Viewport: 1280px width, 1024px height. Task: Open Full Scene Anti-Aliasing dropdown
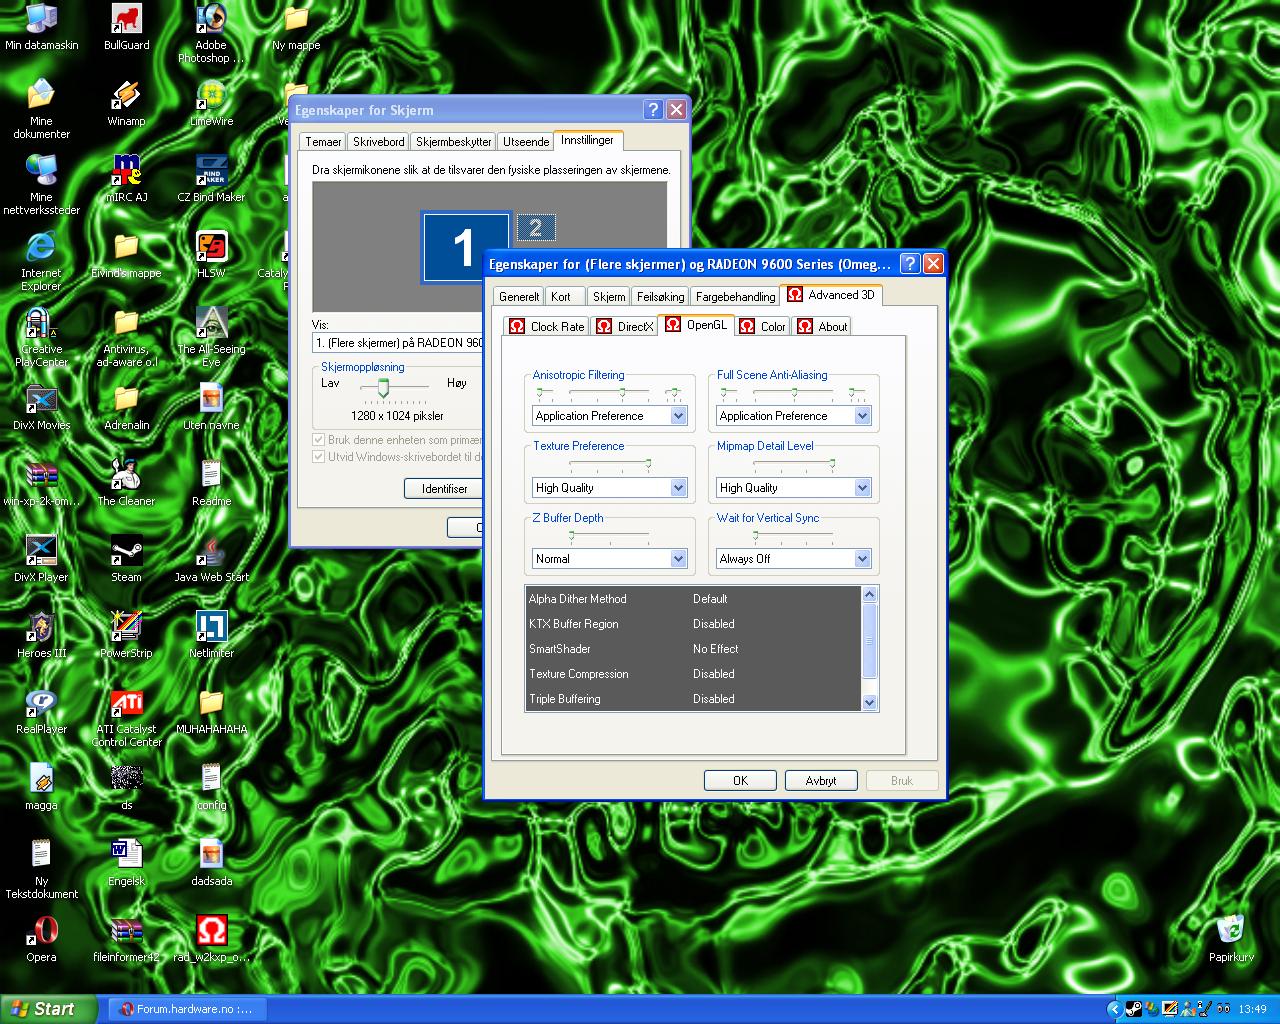click(862, 416)
